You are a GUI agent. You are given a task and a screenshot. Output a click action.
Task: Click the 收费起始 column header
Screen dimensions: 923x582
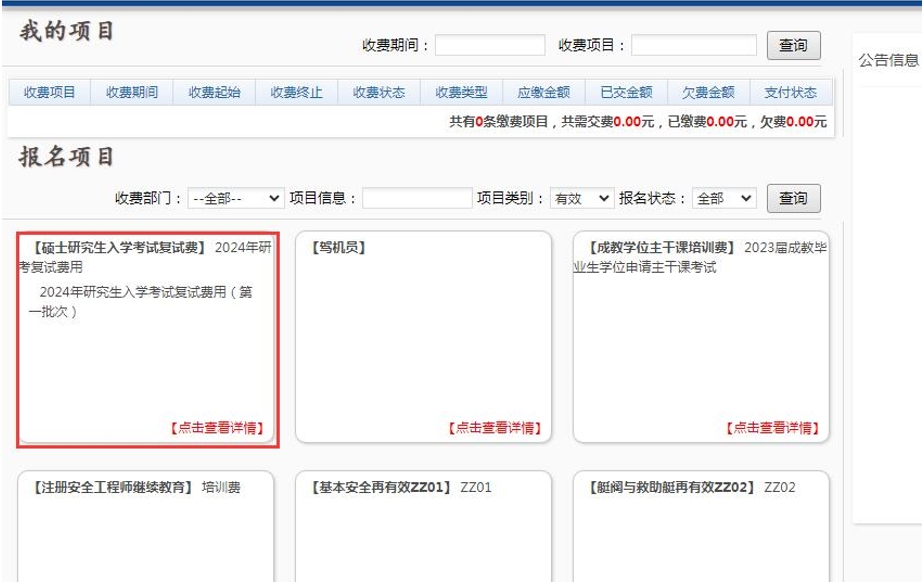click(x=214, y=92)
